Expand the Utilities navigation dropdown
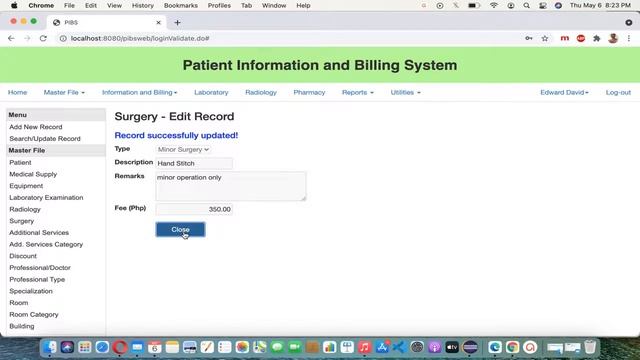 tap(405, 92)
